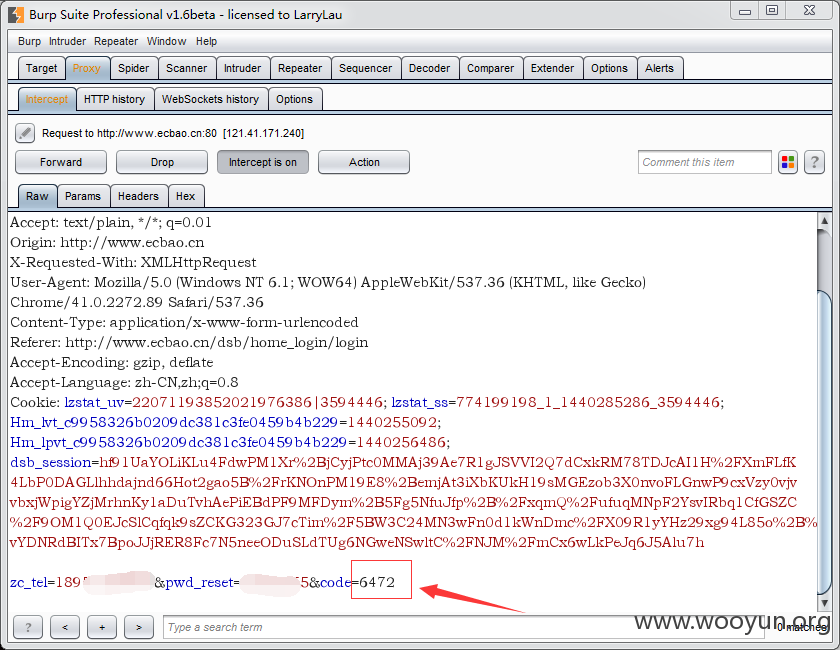Click the Accept-Encoding header line
Viewport: 840px width, 650px height.
pos(111,363)
